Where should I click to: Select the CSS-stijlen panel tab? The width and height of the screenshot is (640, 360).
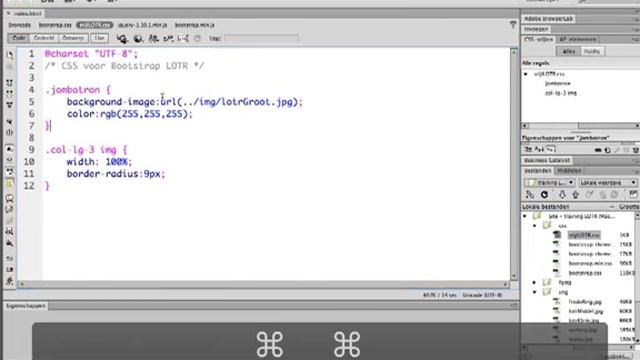coord(538,39)
